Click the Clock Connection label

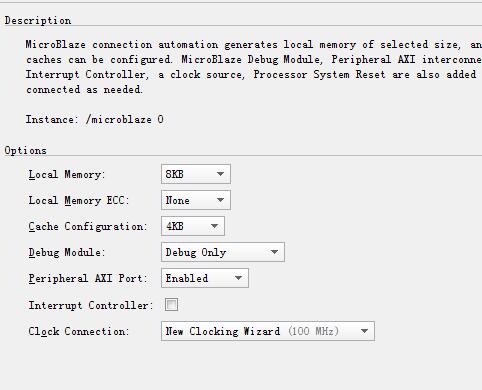coord(79,331)
